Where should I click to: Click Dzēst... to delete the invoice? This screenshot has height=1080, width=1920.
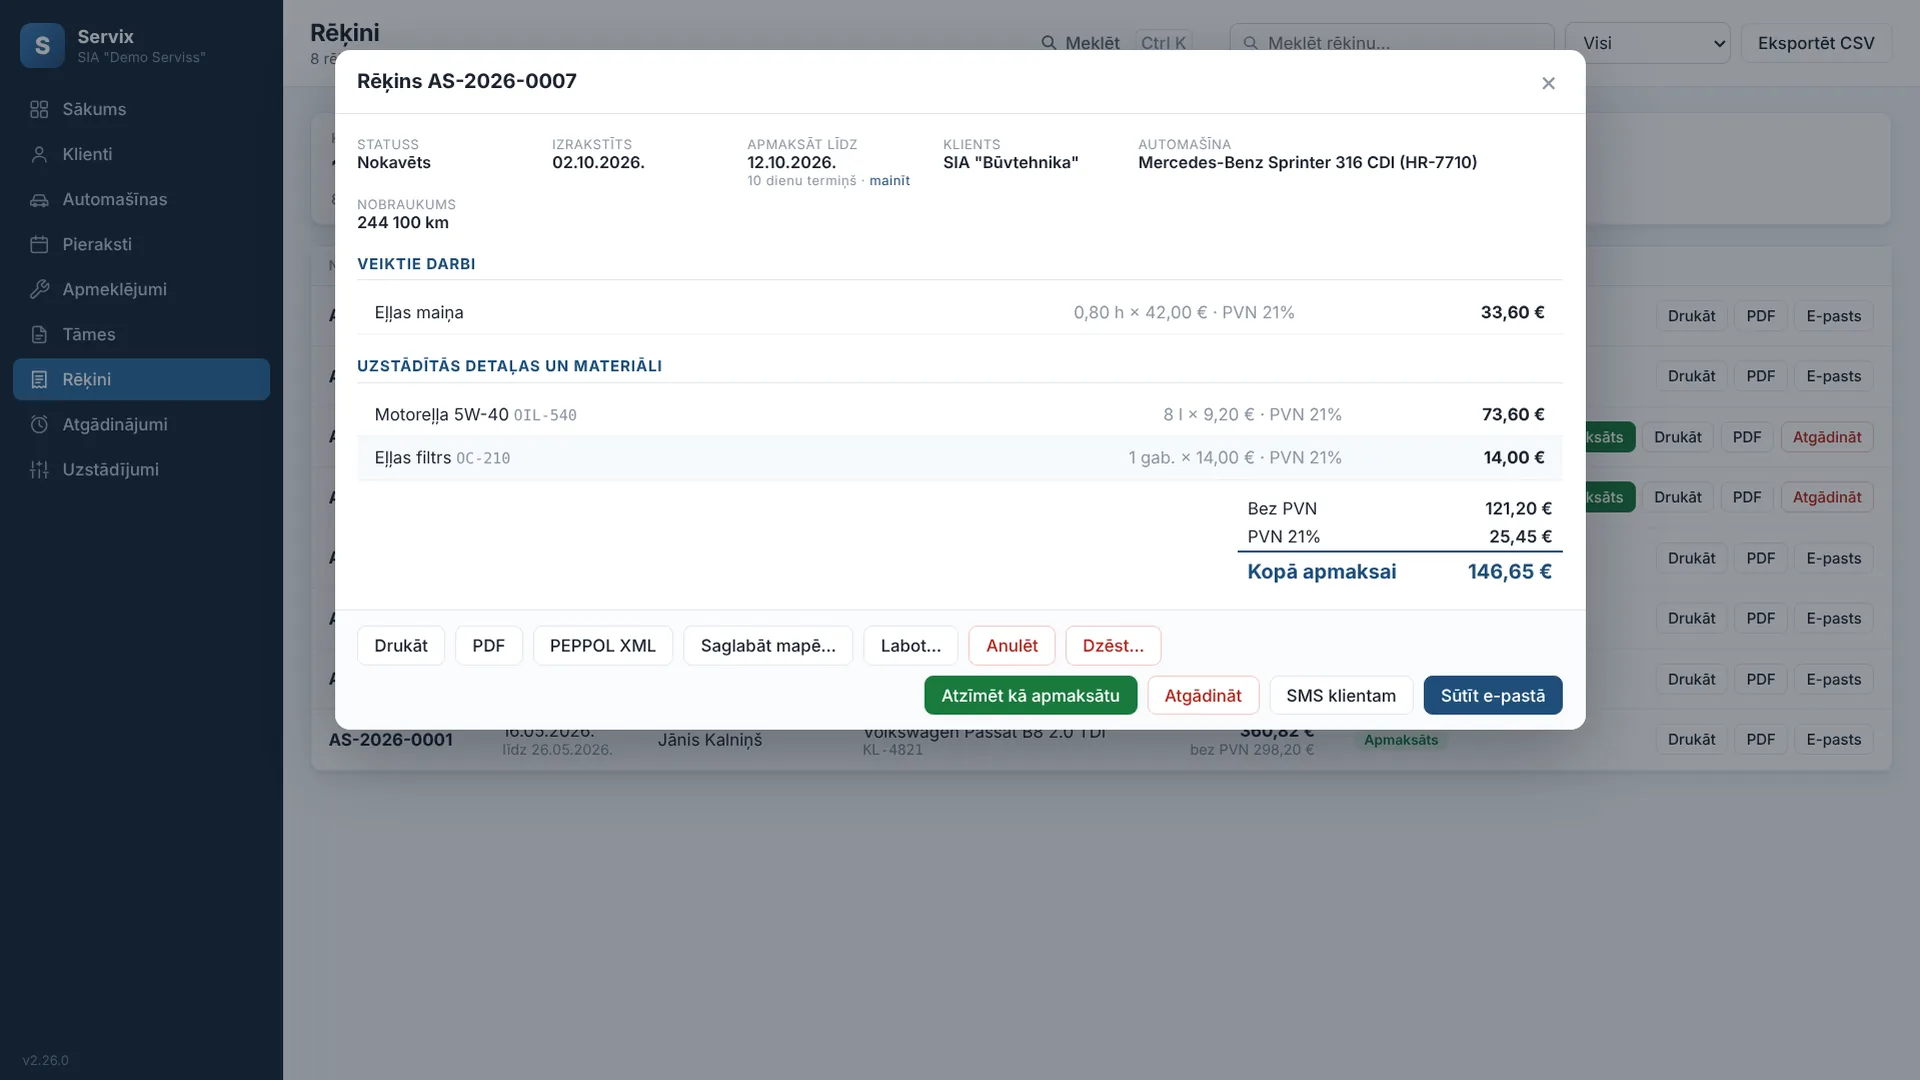pyautogui.click(x=1113, y=646)
